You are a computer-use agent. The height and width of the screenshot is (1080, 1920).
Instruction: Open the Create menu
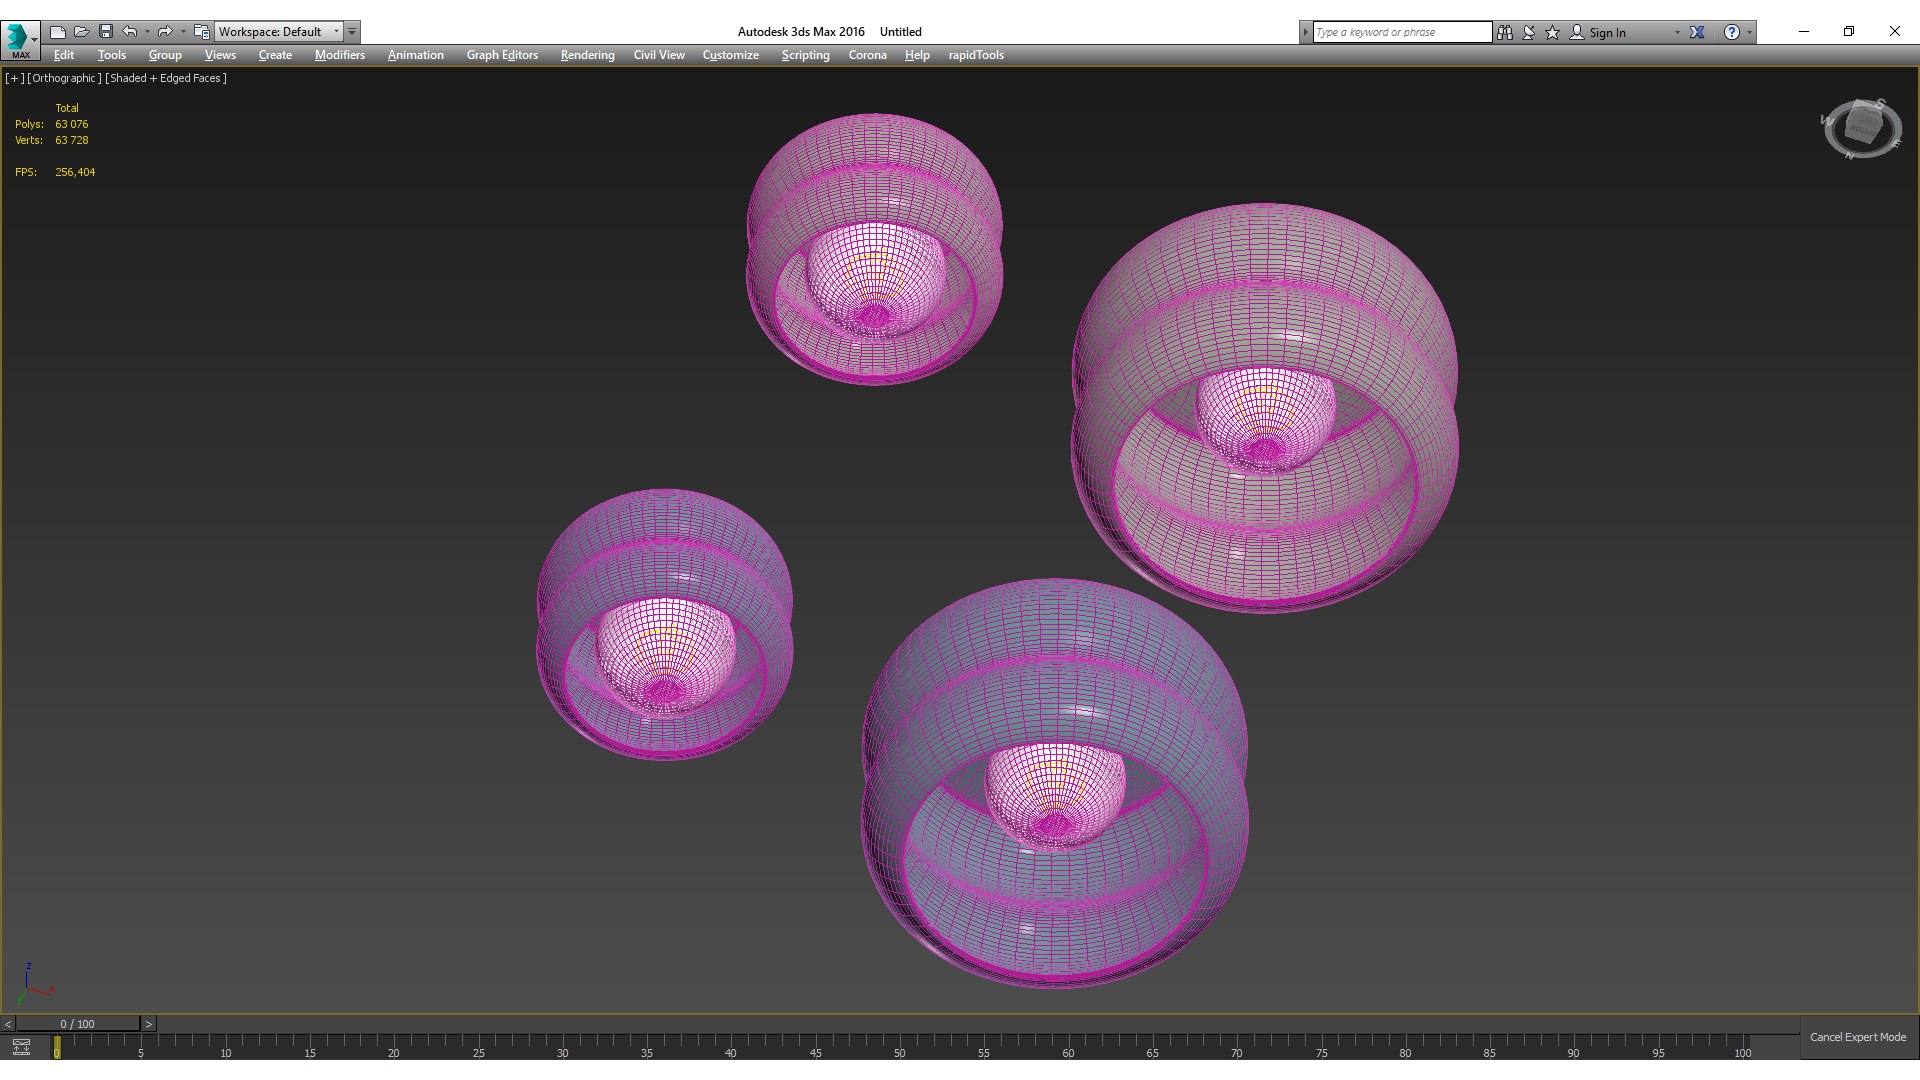(x=275, y=55)
